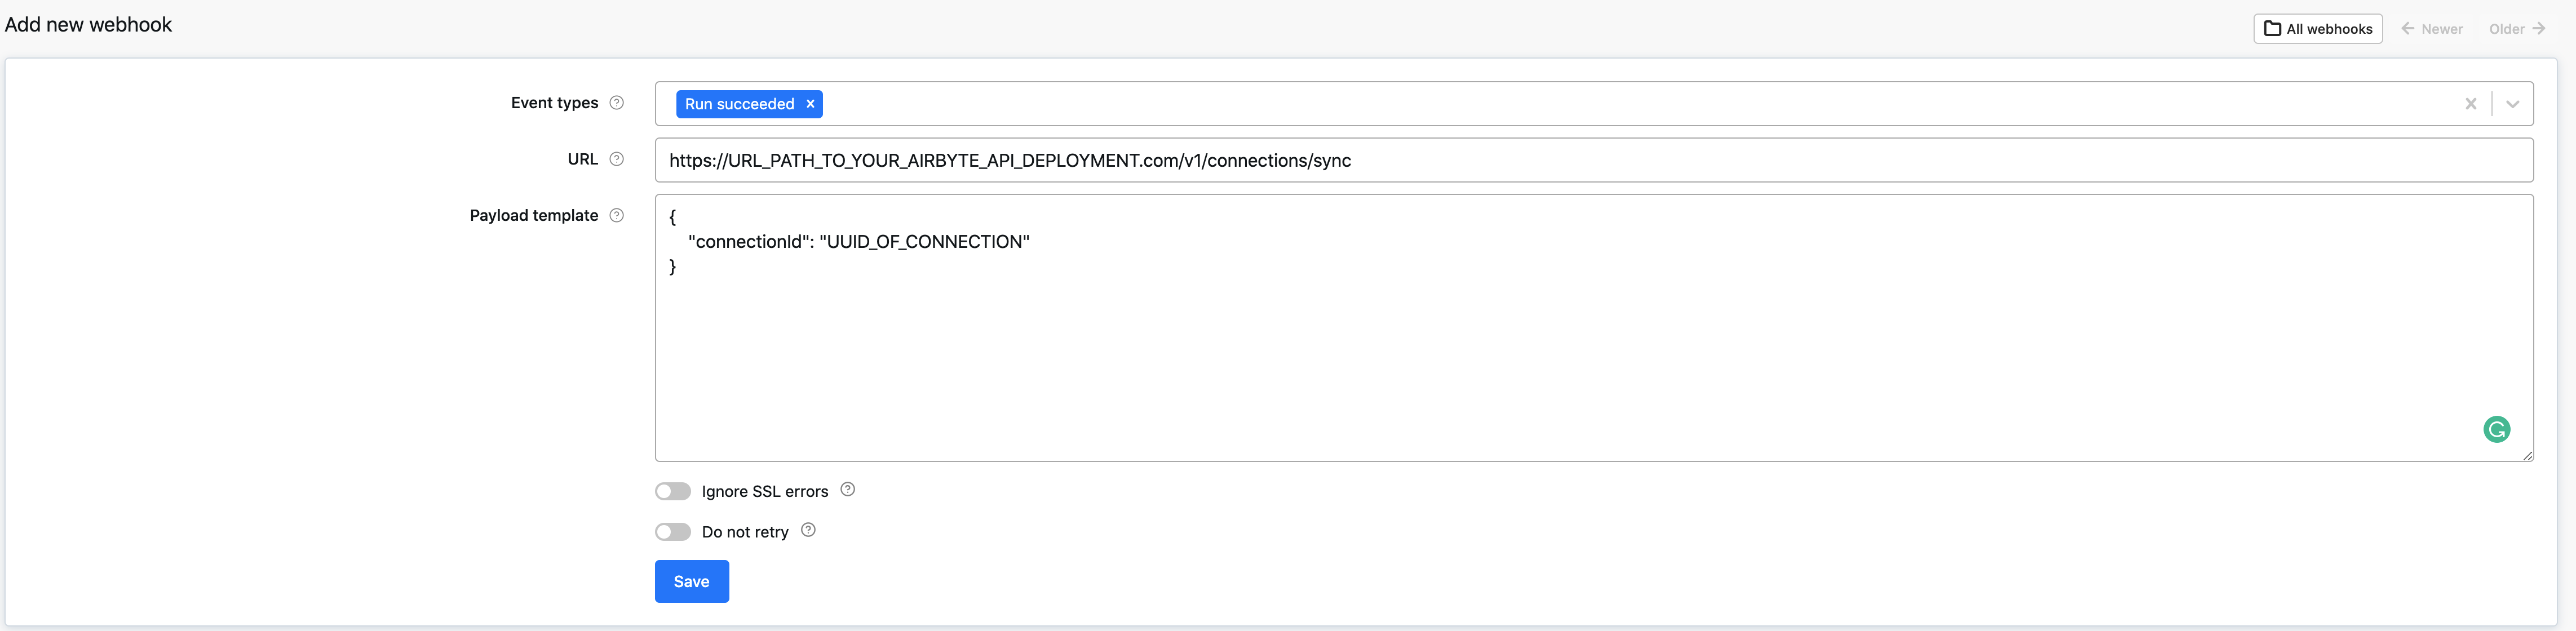Image resolution: width=2576 pixels, height=631 pixels.
Task: Grab the payload textarea resize handle
Action: 2527,456
